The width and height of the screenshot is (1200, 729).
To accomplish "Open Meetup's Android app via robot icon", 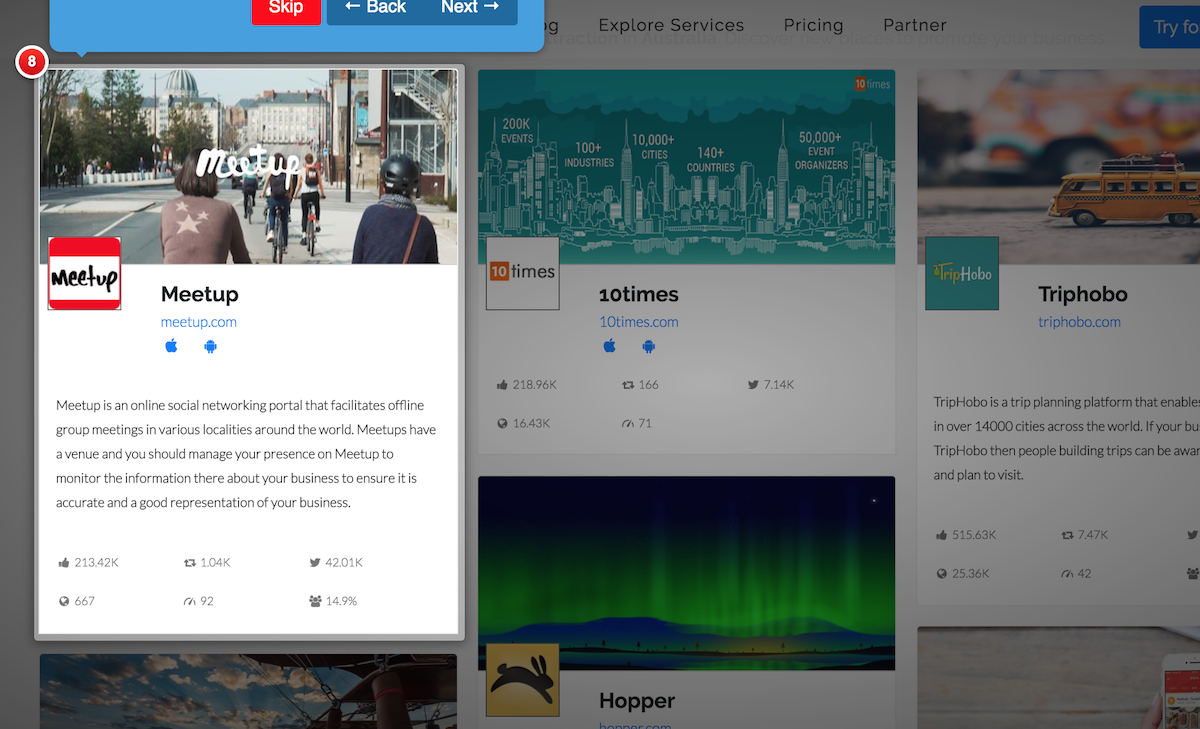I will click(210, 345).
